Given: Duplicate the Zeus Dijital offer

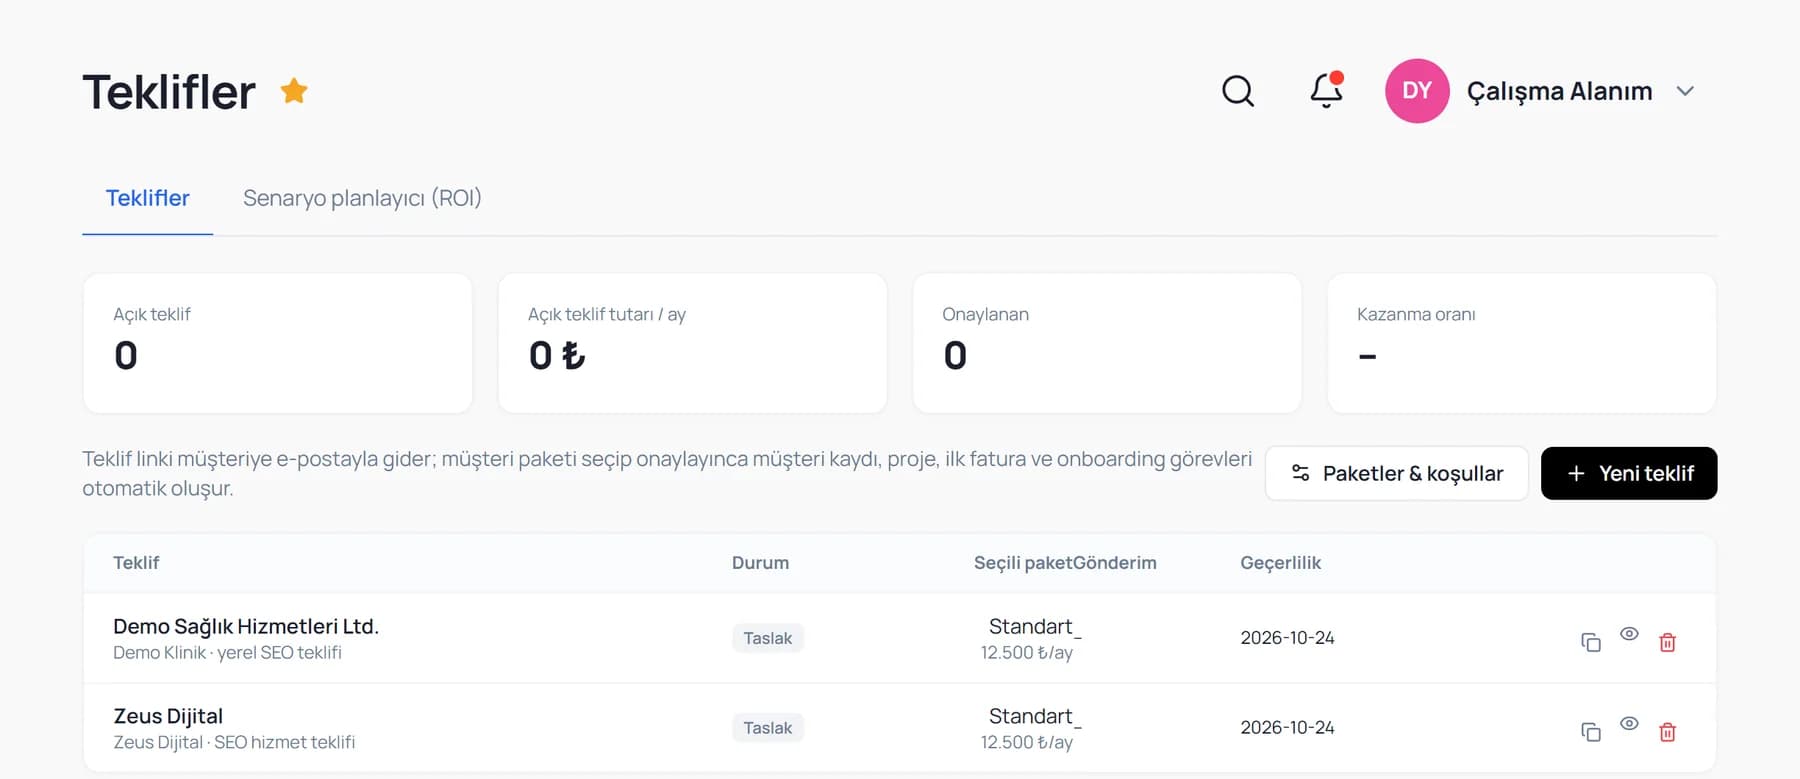Looking at the screenshot, I should click(1591, 732).
